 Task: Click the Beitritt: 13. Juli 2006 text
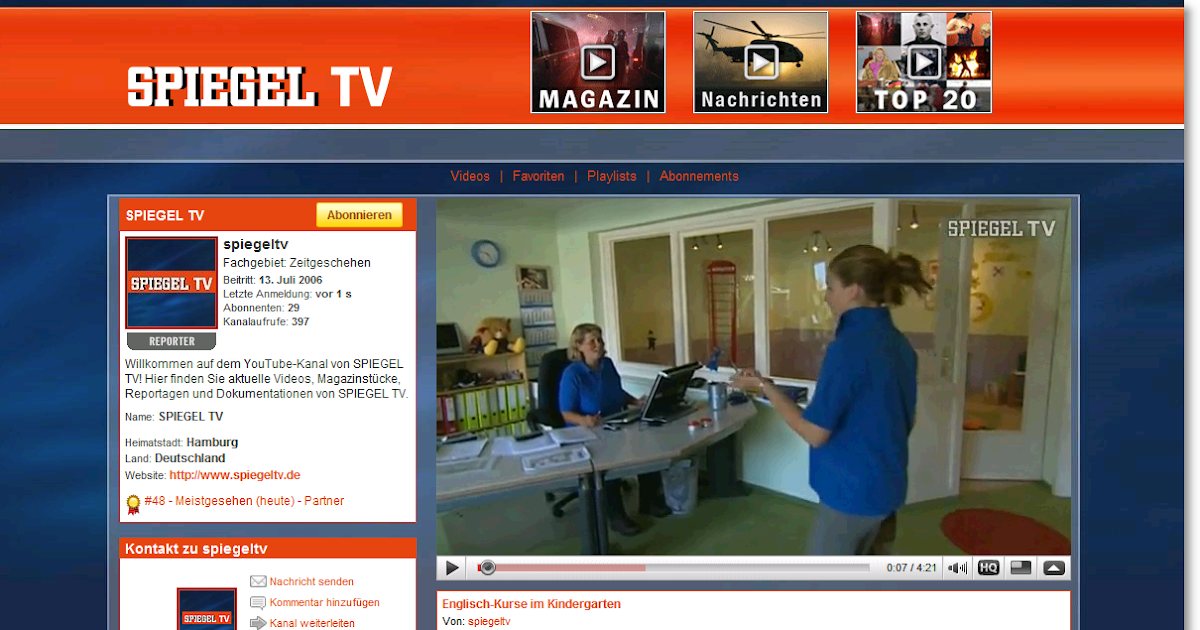click(273, 280)
